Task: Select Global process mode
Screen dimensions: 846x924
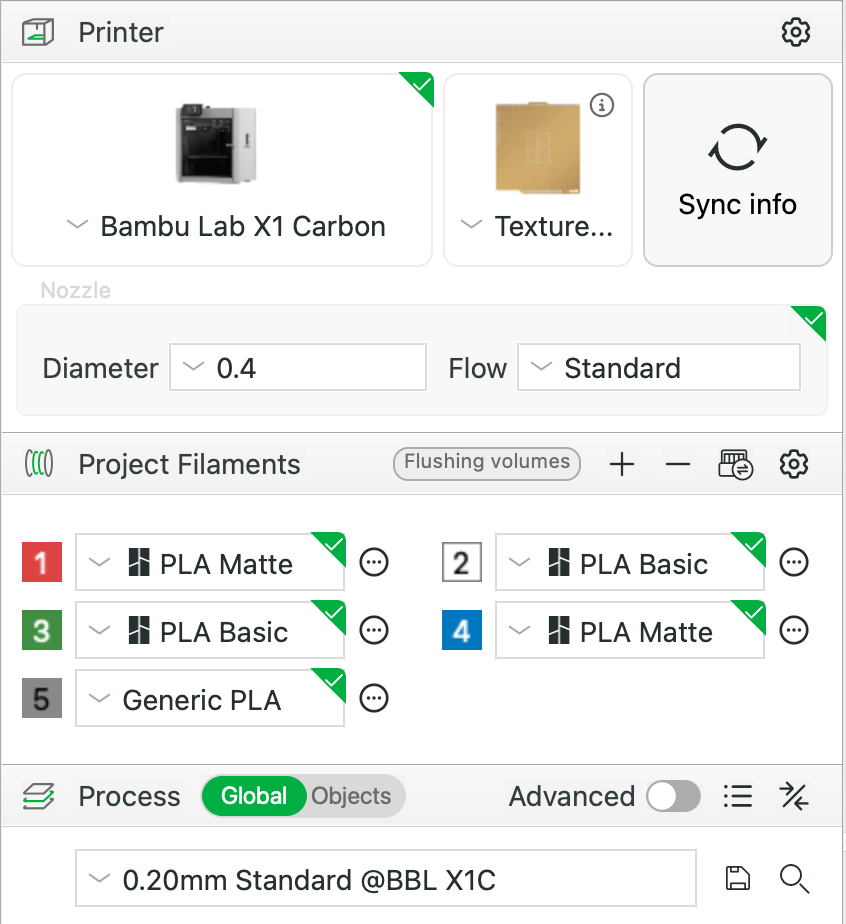Action: coord(254,796)
